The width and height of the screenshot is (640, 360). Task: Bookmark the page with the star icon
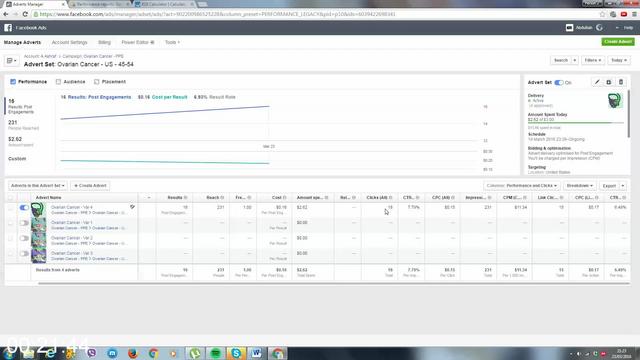602,14
